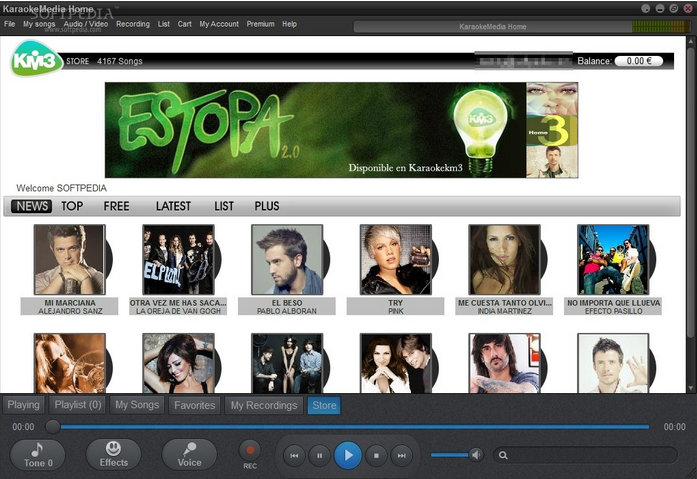Image resolution: width=697 pixels, height=479 pixels.
Task: Click scrollbar down arrow in store view
Action: [x=691, y=388]
